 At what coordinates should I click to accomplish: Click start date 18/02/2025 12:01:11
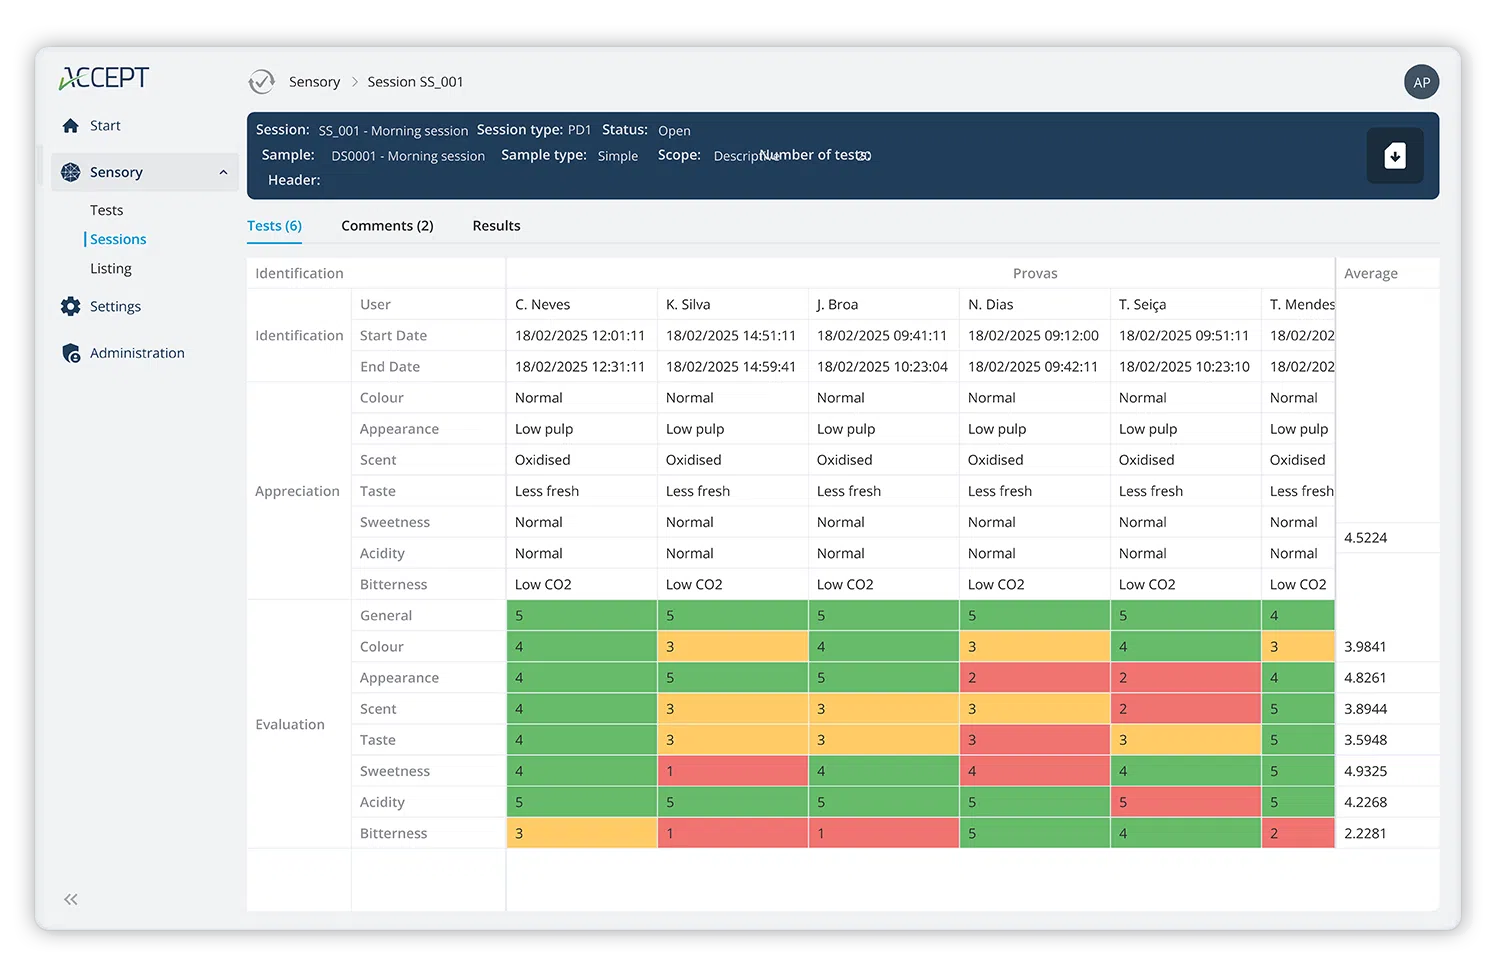tap(580, 335)
